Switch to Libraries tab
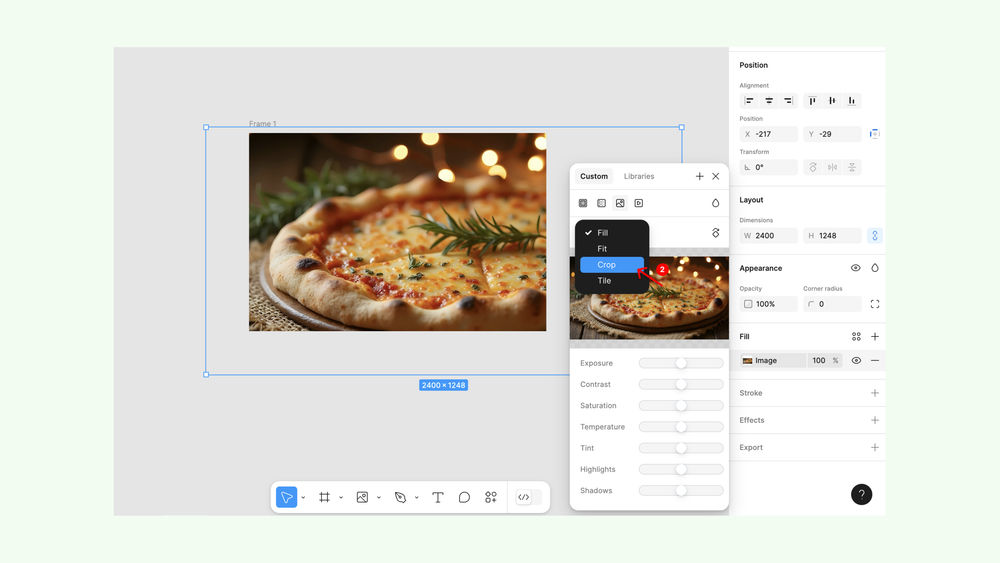The image size is (1000, 563). (x=639, y=177)
